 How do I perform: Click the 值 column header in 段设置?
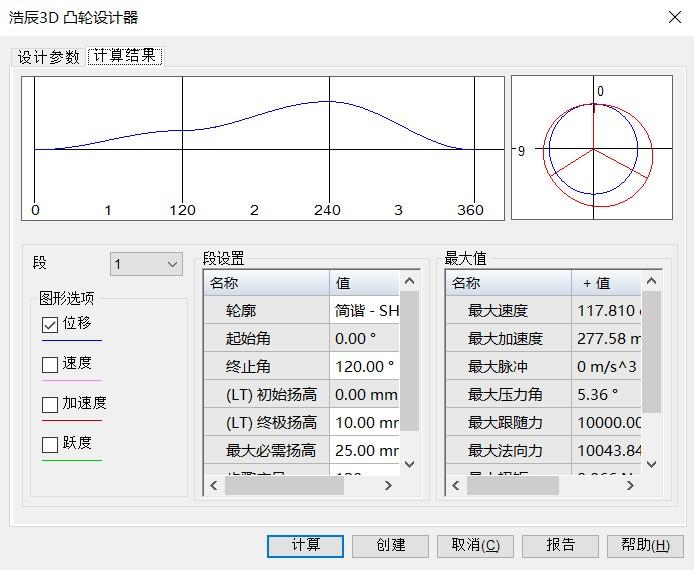[x=364, y=282]
